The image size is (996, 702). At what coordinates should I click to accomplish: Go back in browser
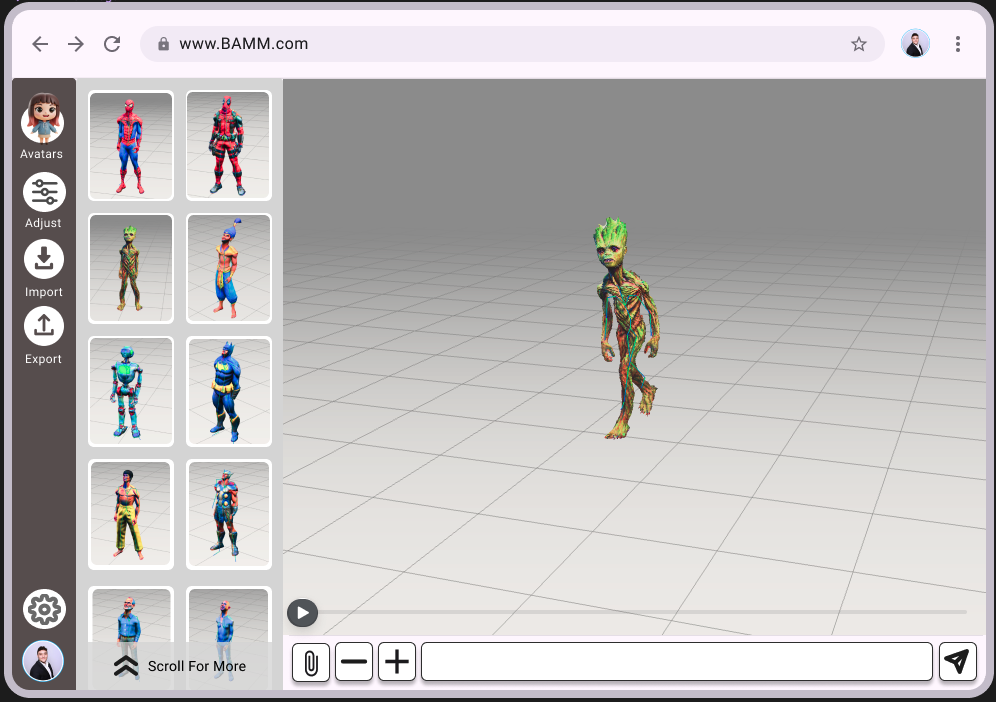pos(40,44)
